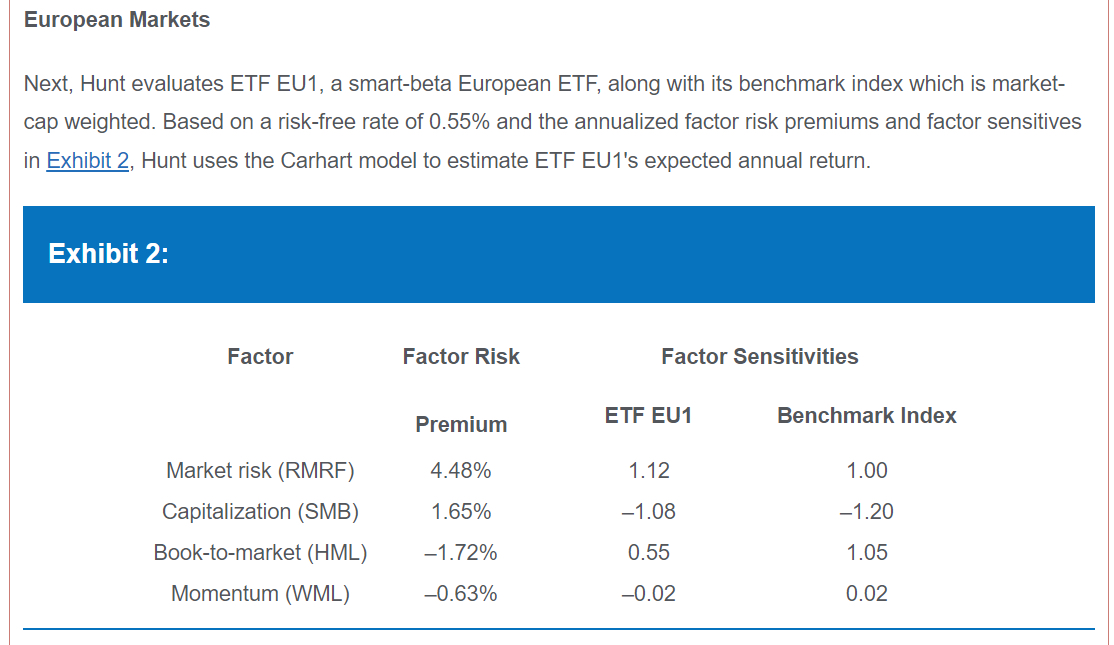Select the Capitalization (SMB) row label

[260, 512]
